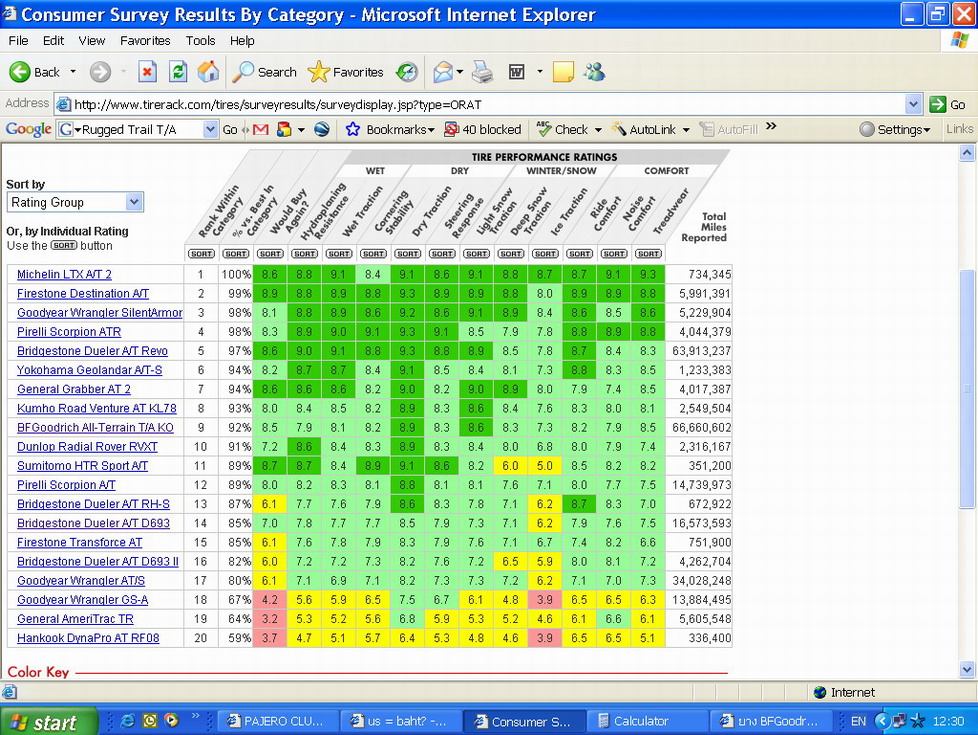Image resolution: width=978 pixels, height=735 pixels.
Task: Click the vertical scrollbar down arrow
Action: (967, 669)
